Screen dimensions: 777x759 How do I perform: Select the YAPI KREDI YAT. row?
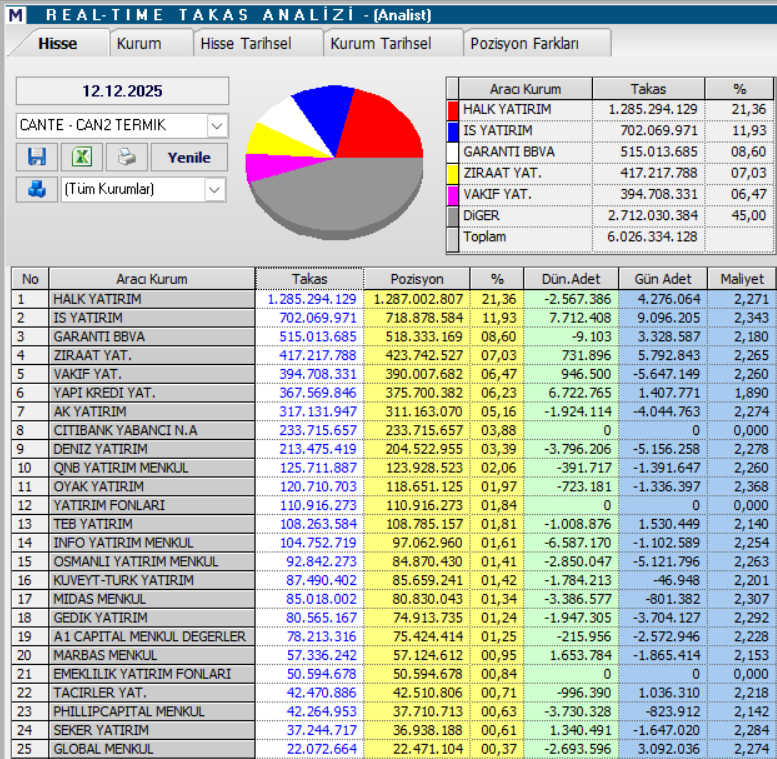(394, 393)
